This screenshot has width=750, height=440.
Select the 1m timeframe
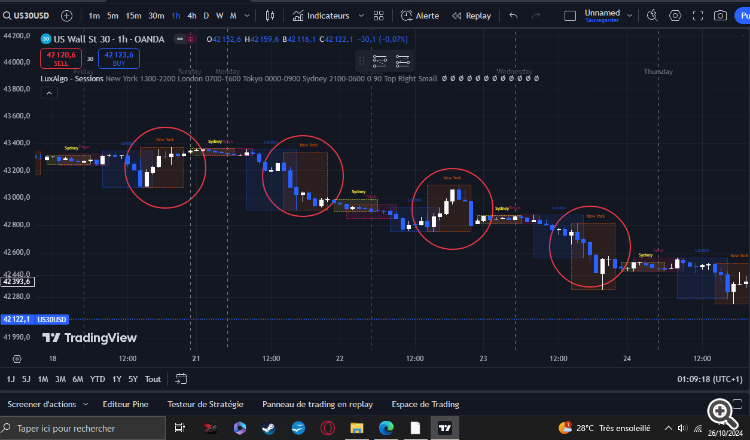click(94, 16)
